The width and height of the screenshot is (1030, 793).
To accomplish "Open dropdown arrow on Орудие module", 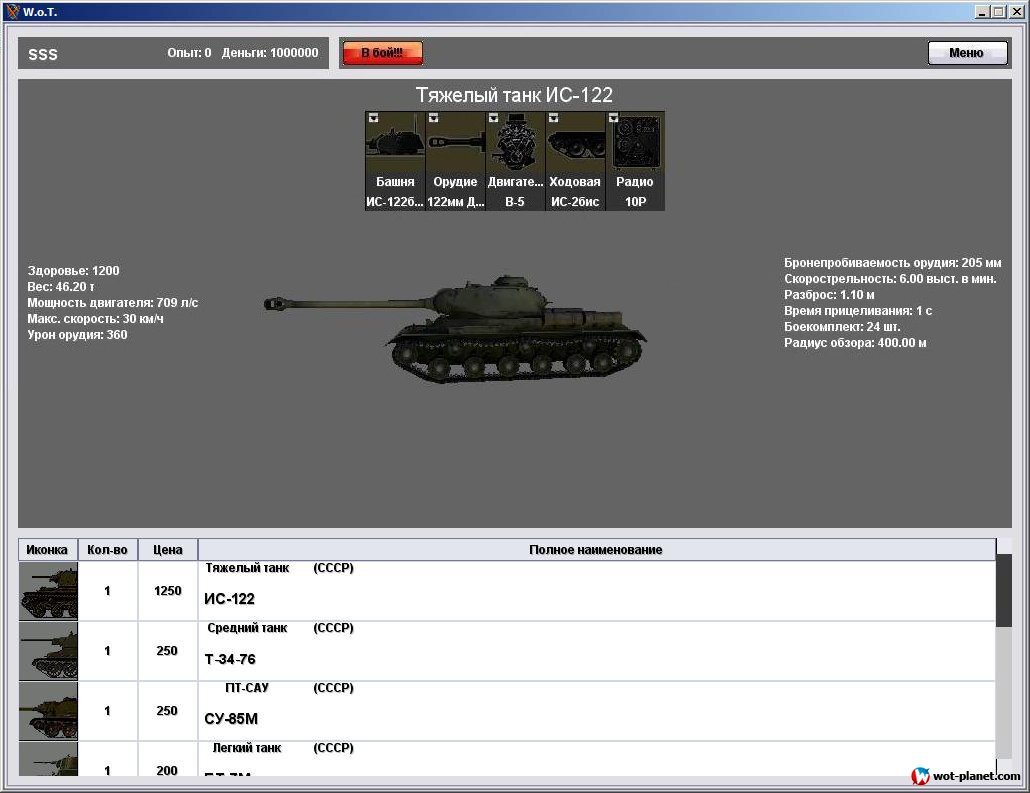I will (433, 118).
